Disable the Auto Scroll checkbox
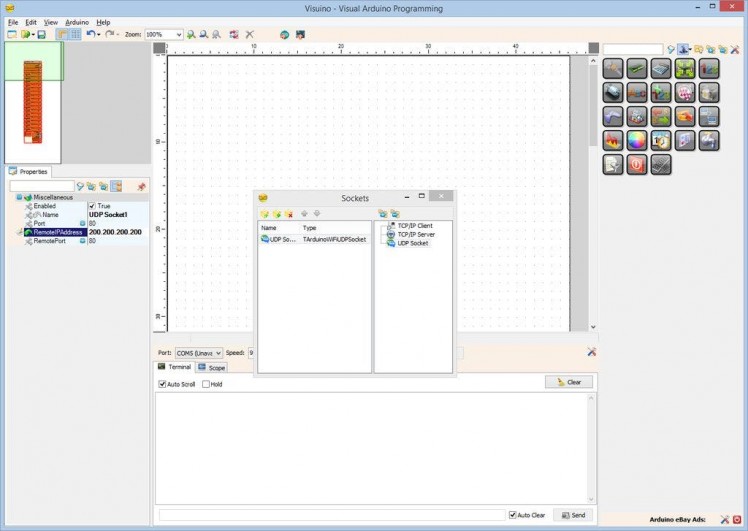The width and height of the screenshot is (748, 531). tap(163, 384)
